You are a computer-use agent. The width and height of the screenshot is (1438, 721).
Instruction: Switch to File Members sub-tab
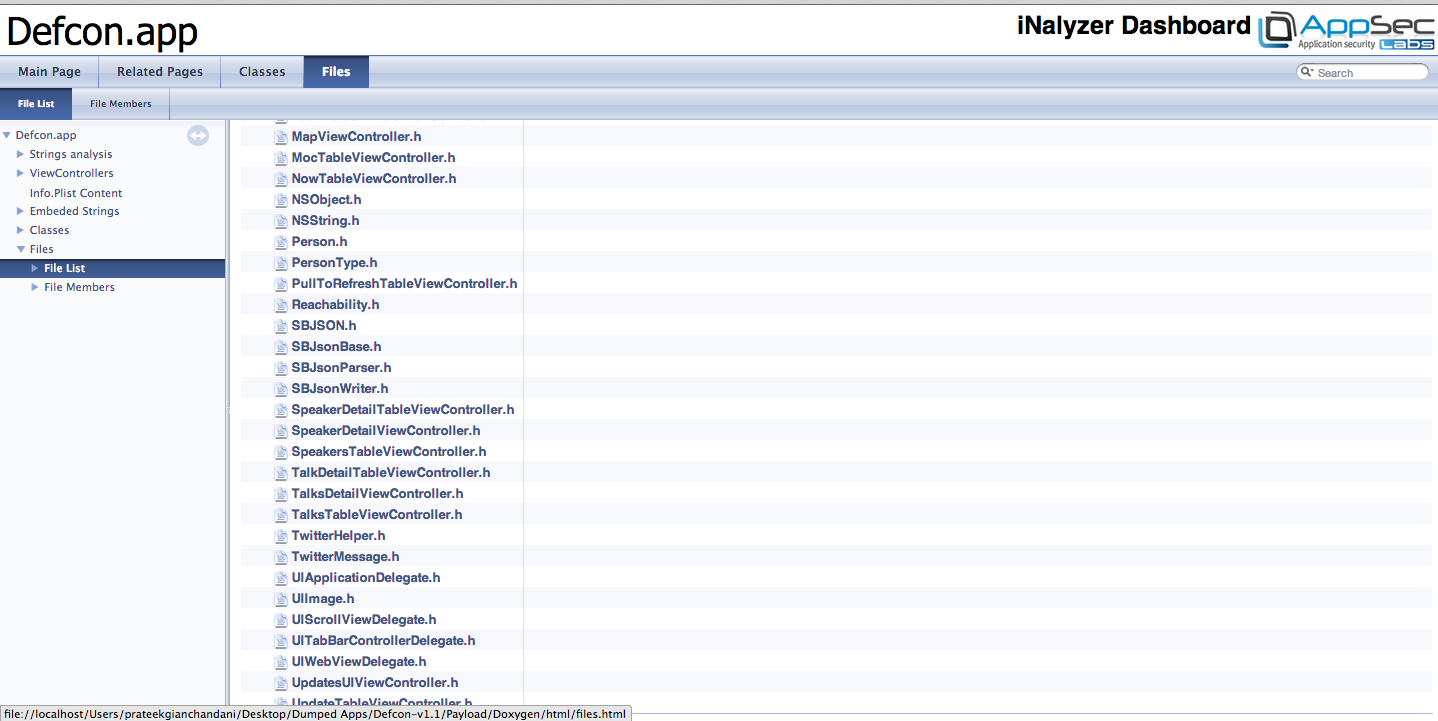(121, 104)
